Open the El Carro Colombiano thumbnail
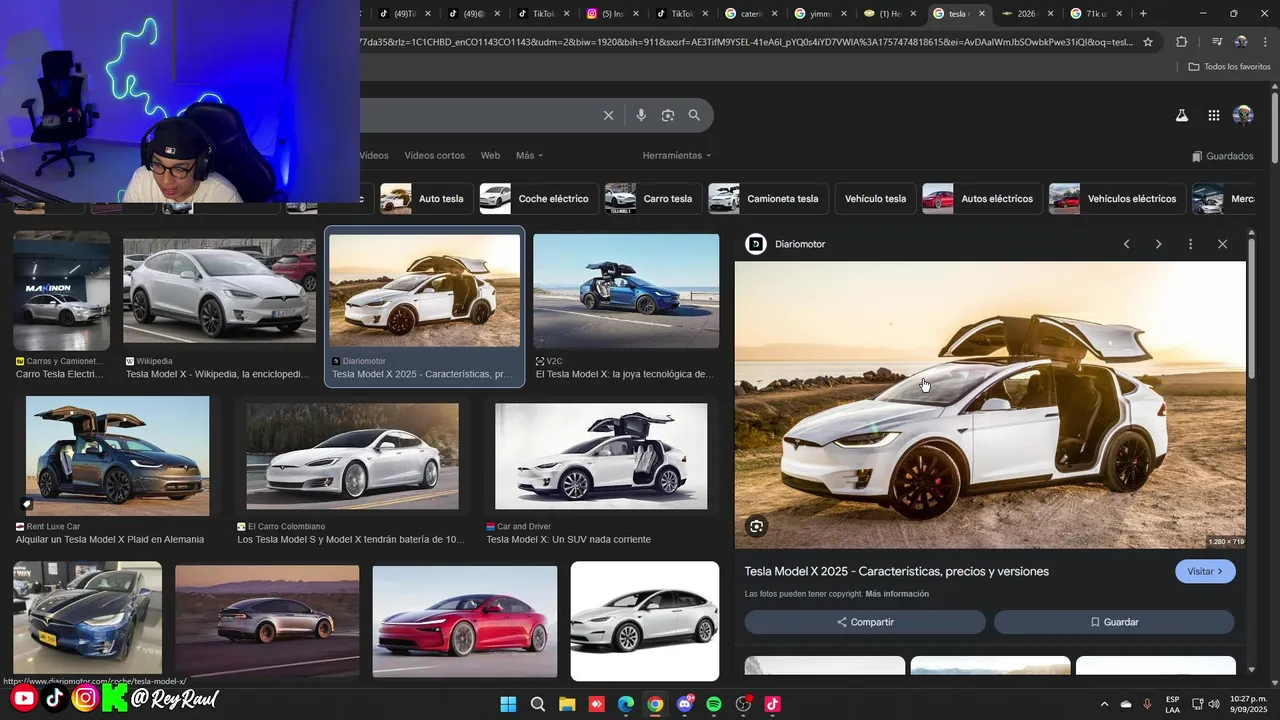 pos(352,457)
